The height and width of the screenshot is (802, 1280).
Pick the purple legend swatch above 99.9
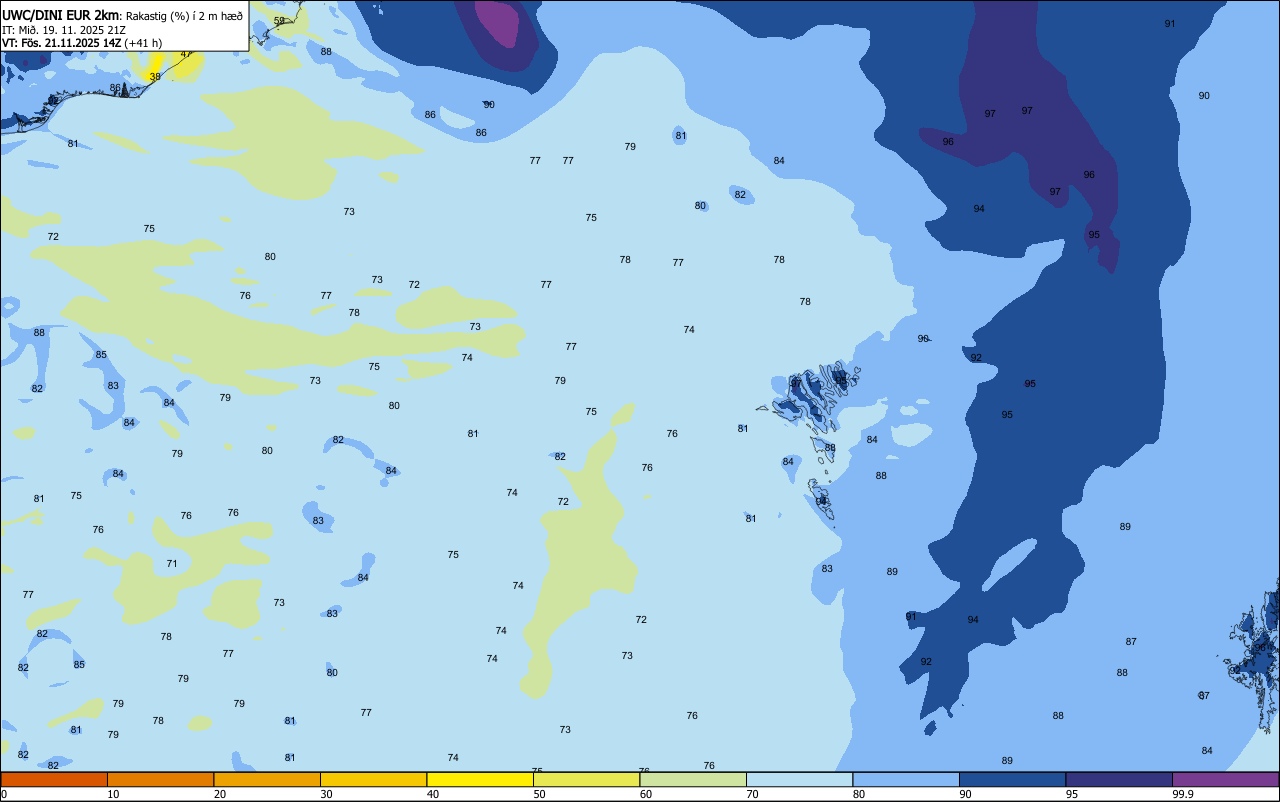[1225, 779]
